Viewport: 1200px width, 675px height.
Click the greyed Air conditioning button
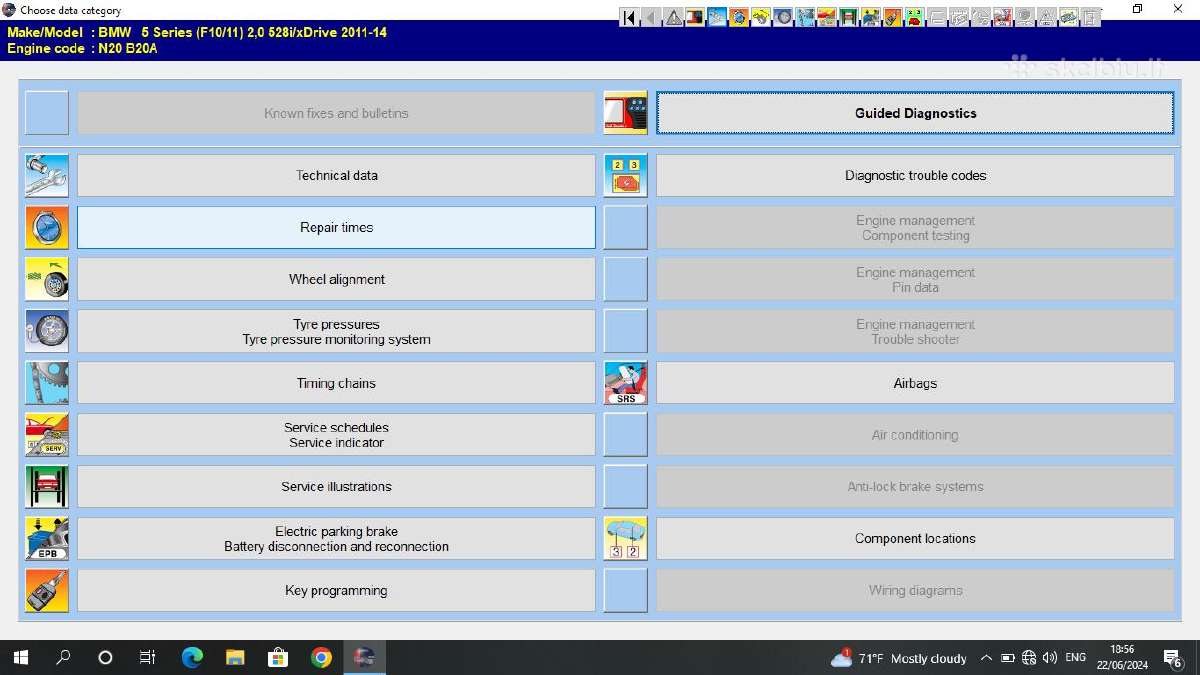915,435
